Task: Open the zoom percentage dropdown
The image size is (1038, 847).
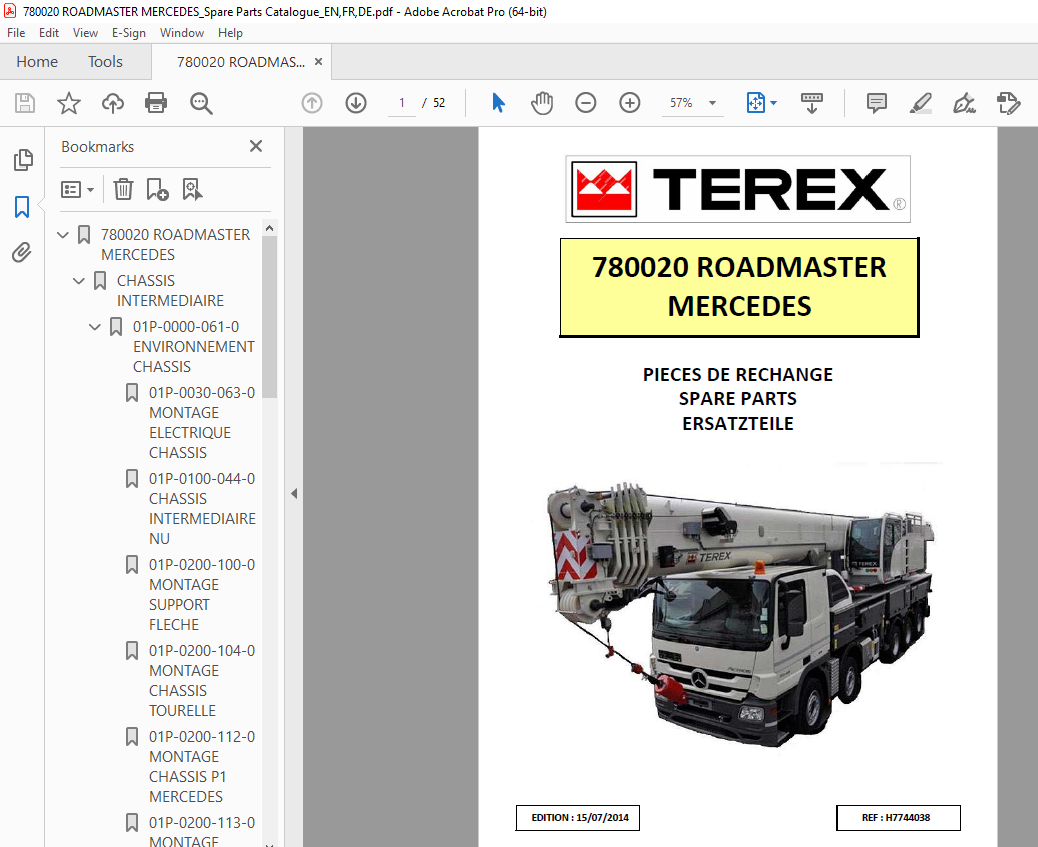Action: [712, 103]
